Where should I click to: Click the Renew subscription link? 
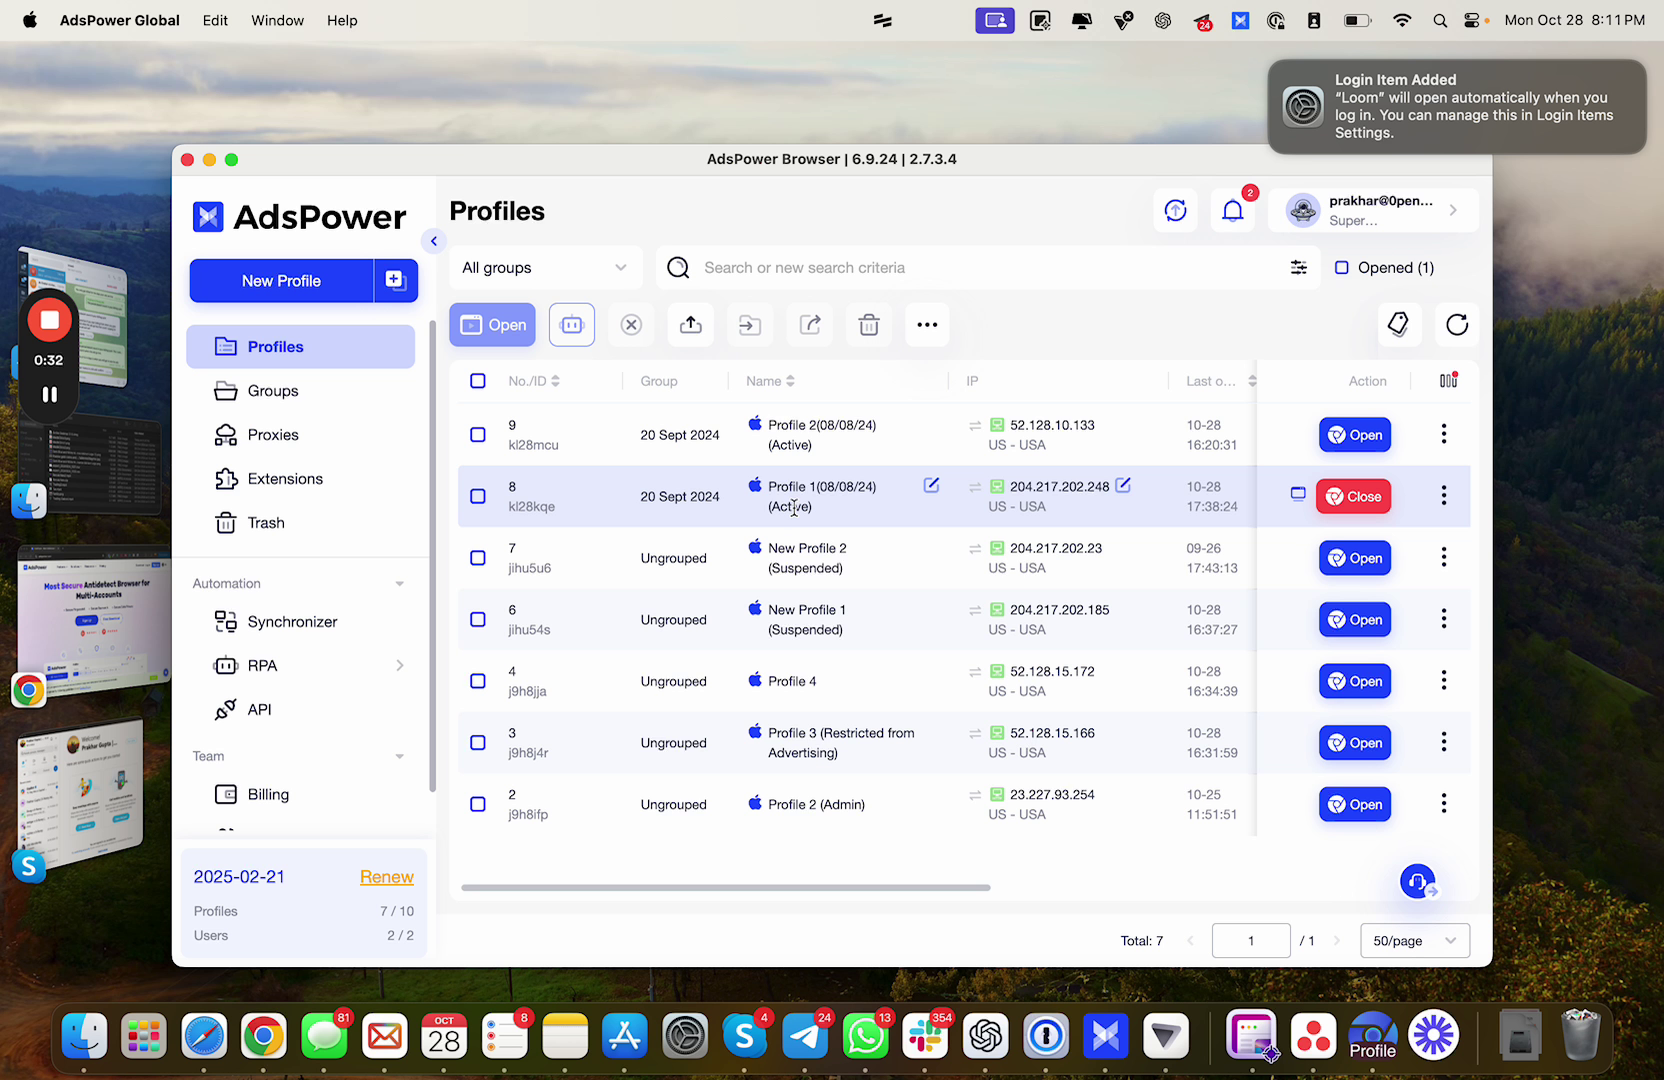[x=386, y=877]
